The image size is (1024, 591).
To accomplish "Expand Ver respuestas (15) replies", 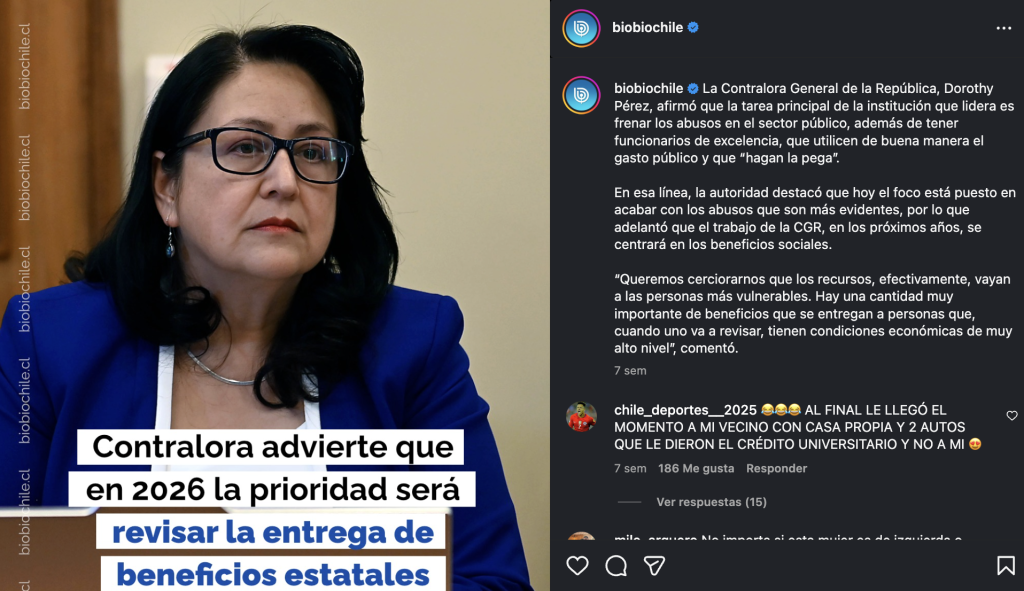I will coord(711,502).
